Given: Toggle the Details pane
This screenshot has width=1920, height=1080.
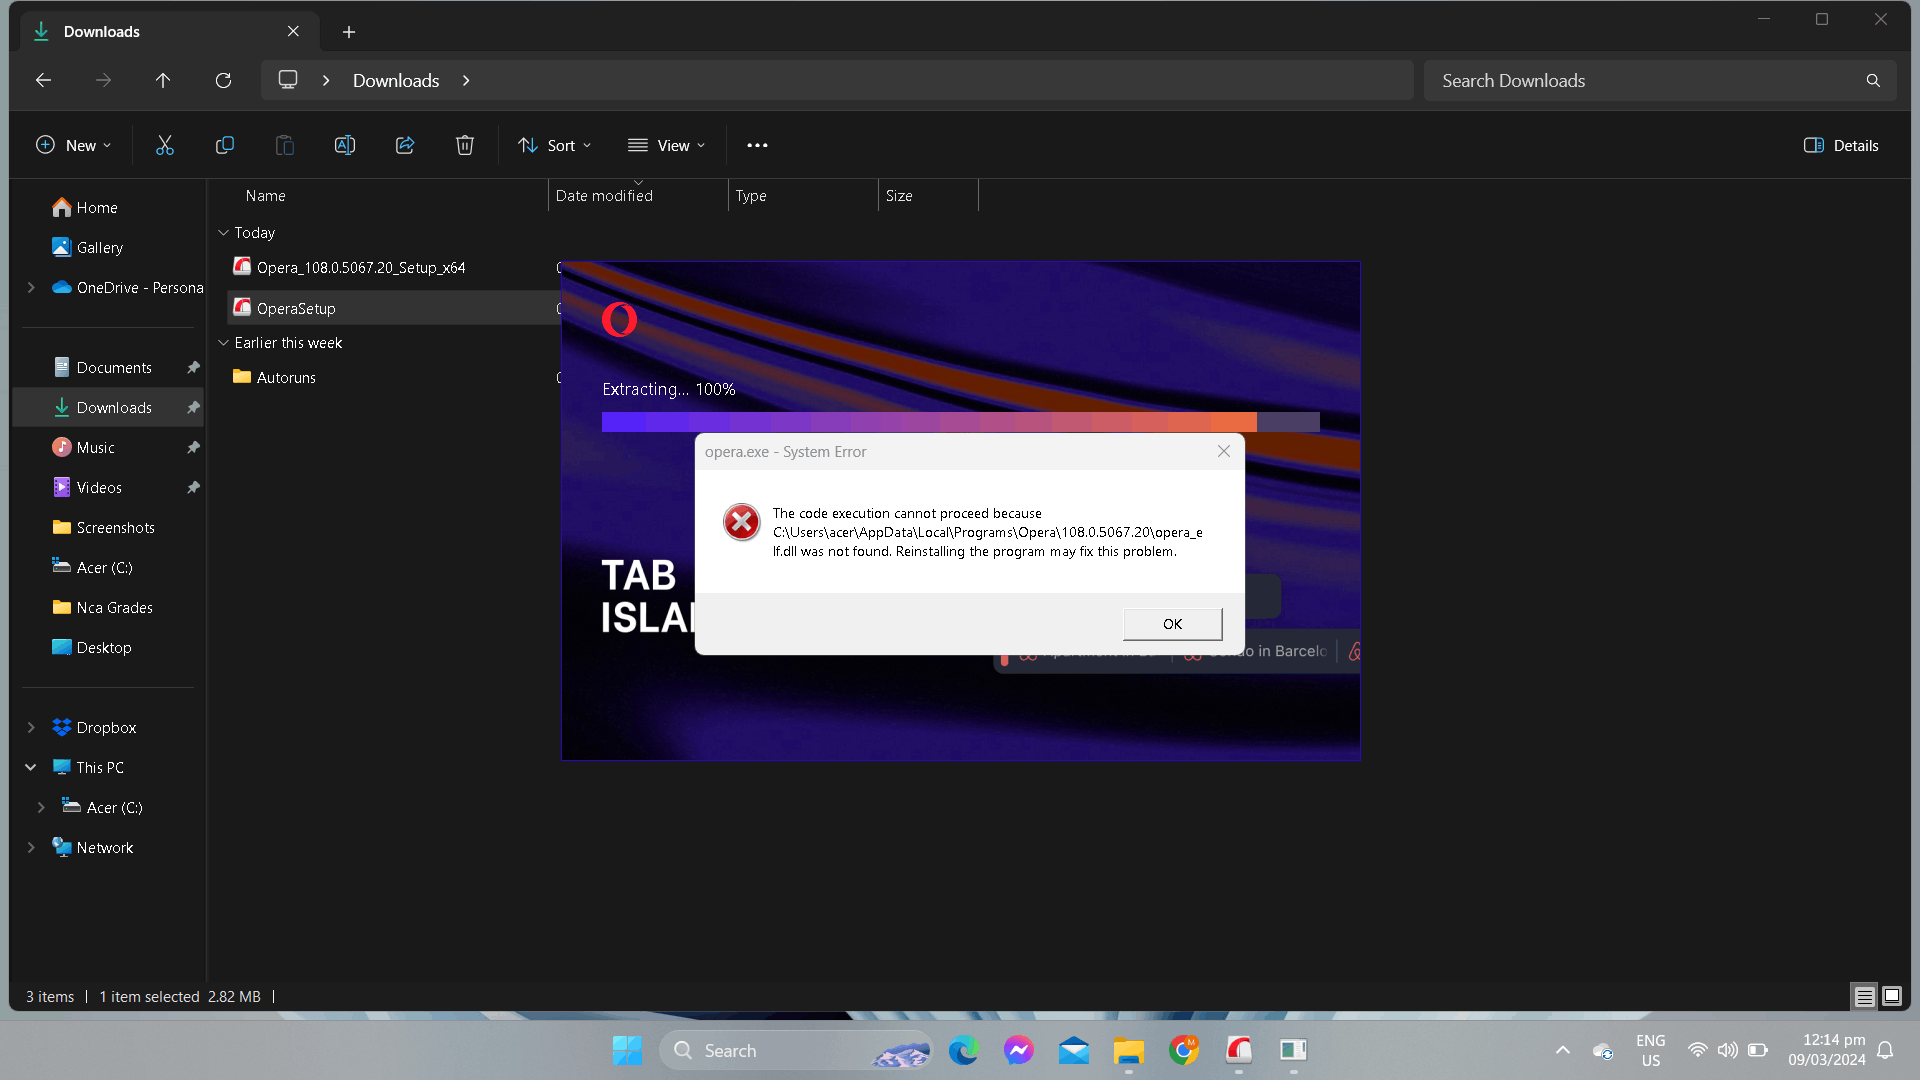Looking at the screenshot, I should point(1841,146).
